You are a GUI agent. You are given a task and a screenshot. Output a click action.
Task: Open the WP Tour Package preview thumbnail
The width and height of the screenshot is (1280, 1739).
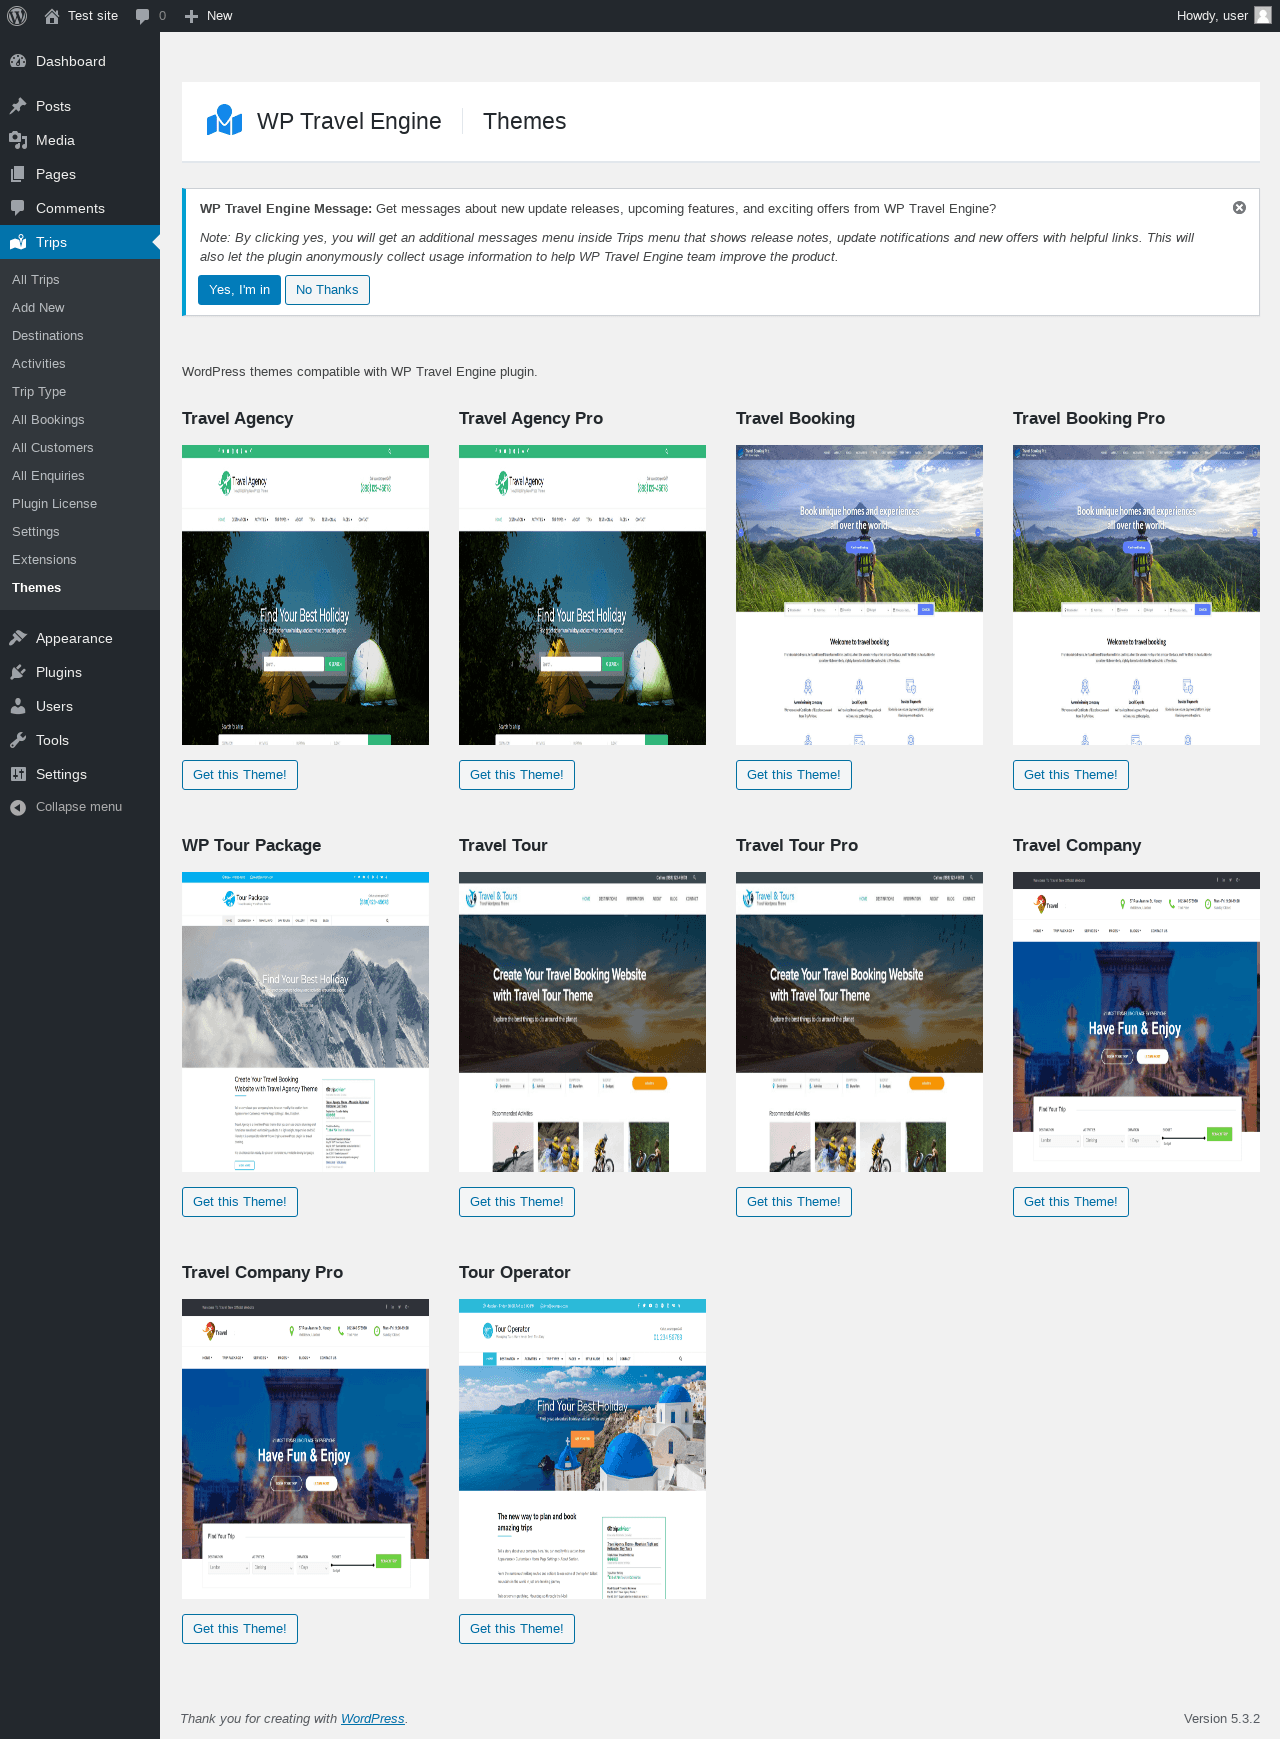(305, 1022)
